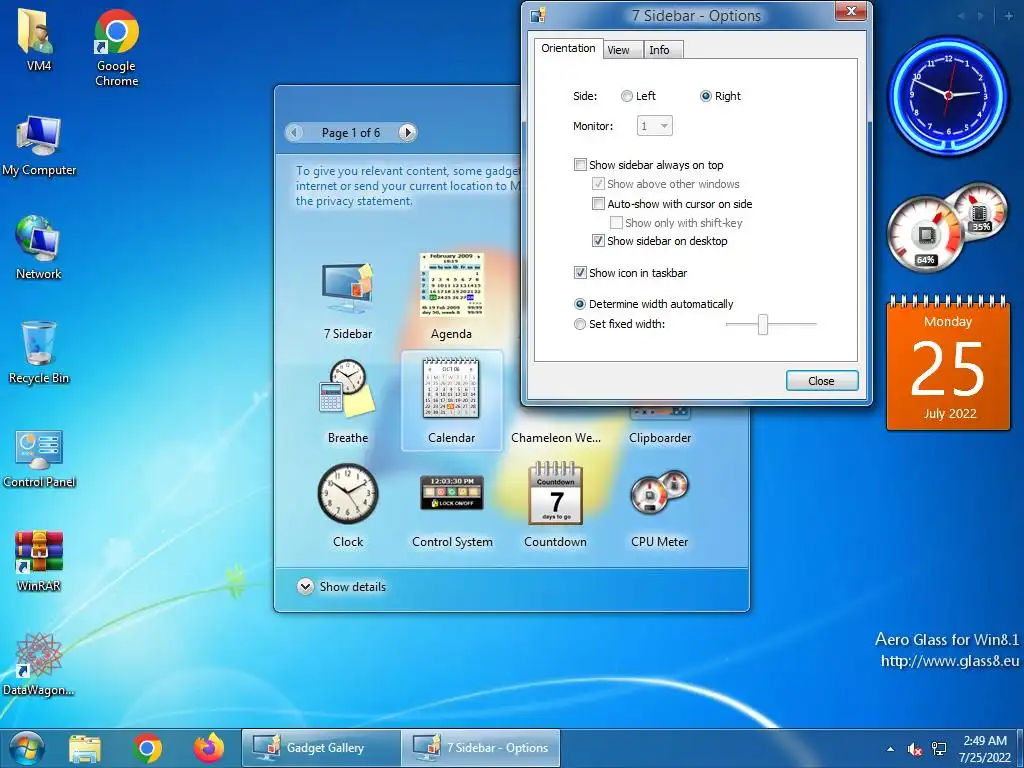This screenshot has width=1024, height=768.
Task: Open the VM4 folder on desktop
Action: coord(37,39)
